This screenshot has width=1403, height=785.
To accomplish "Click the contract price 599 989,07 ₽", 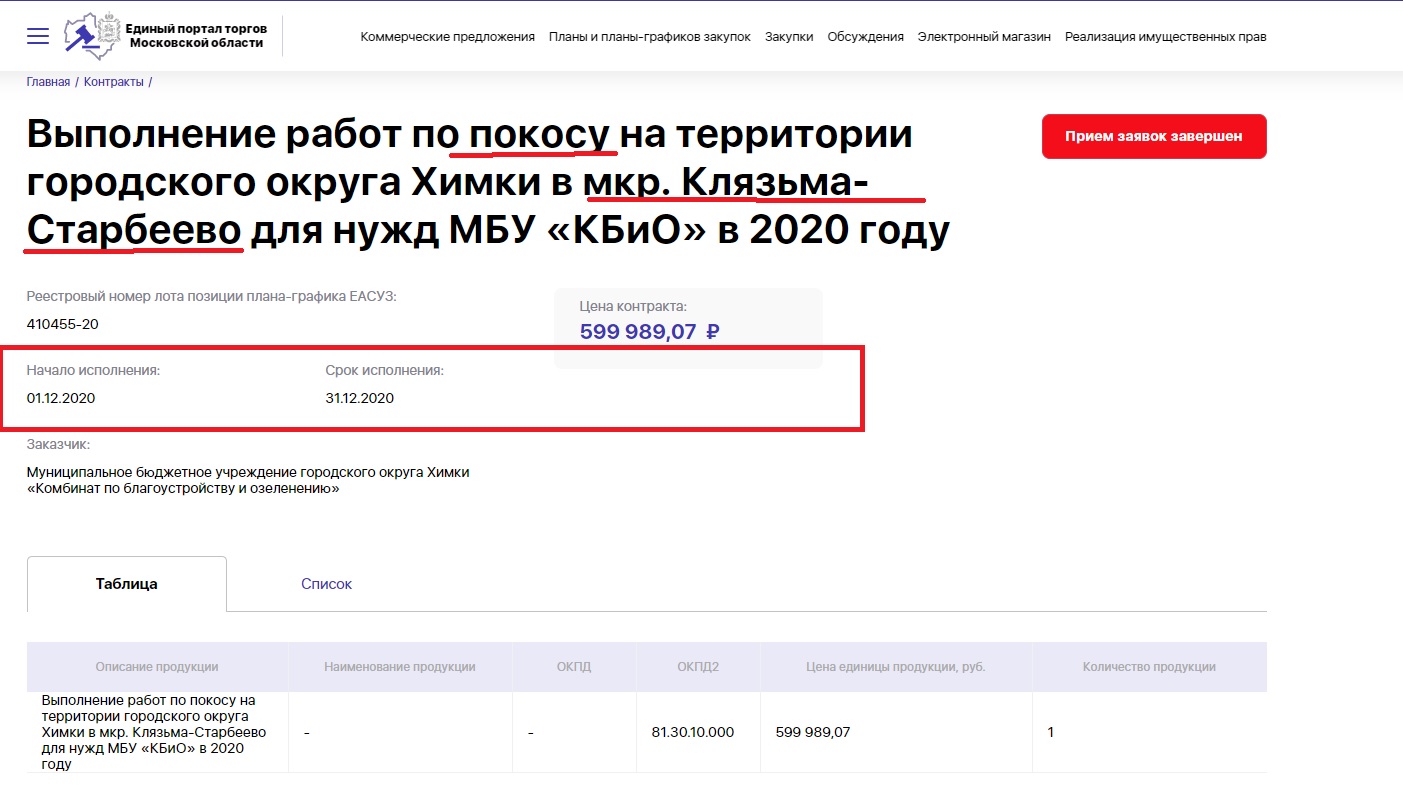I will click(x=649, y=332).
